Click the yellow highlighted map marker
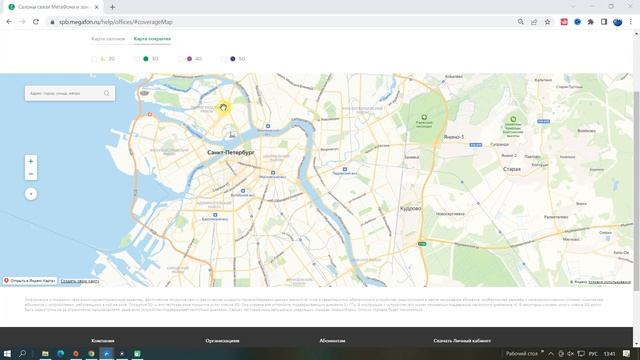This screenshot has width=640, height=360. pyautogui.click(x=223, y=108)
